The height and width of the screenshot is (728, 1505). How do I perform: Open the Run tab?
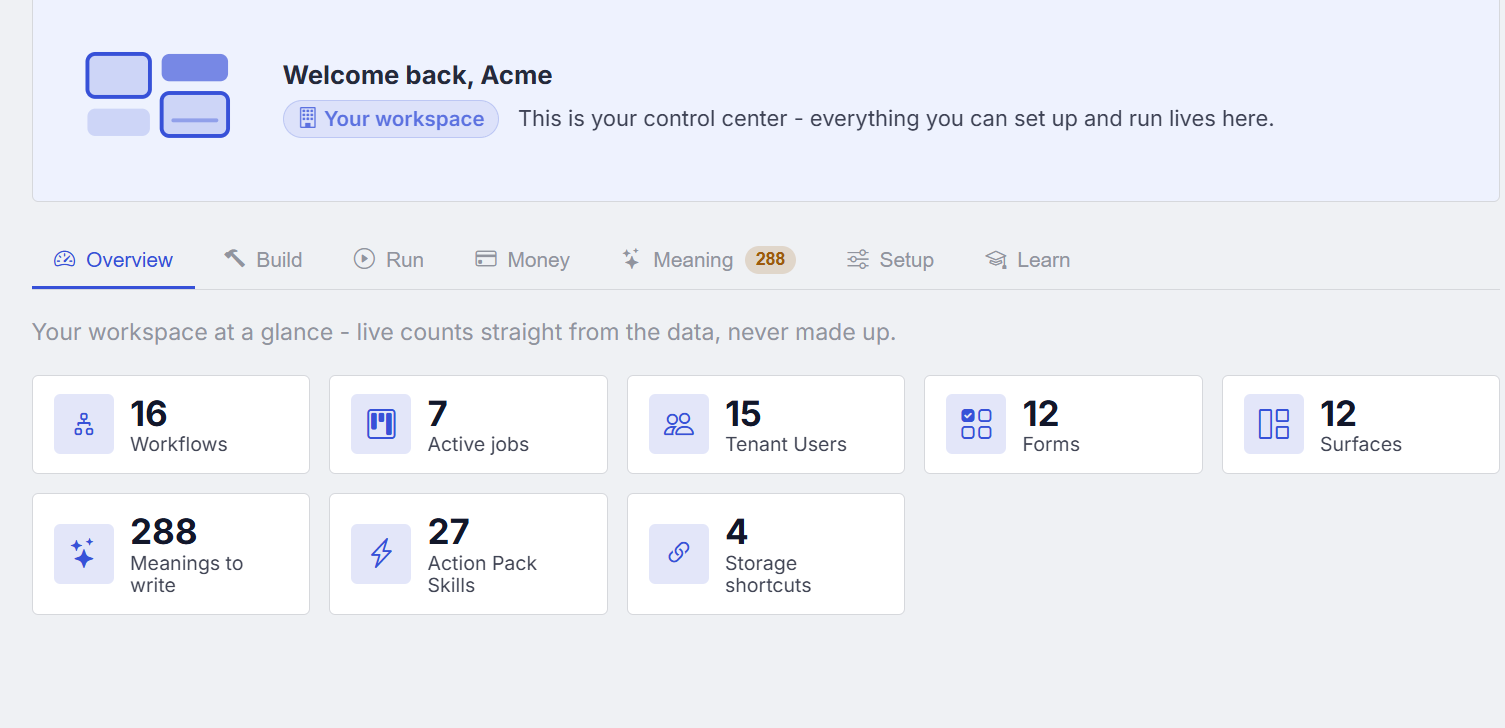click(x=389, y=260)
